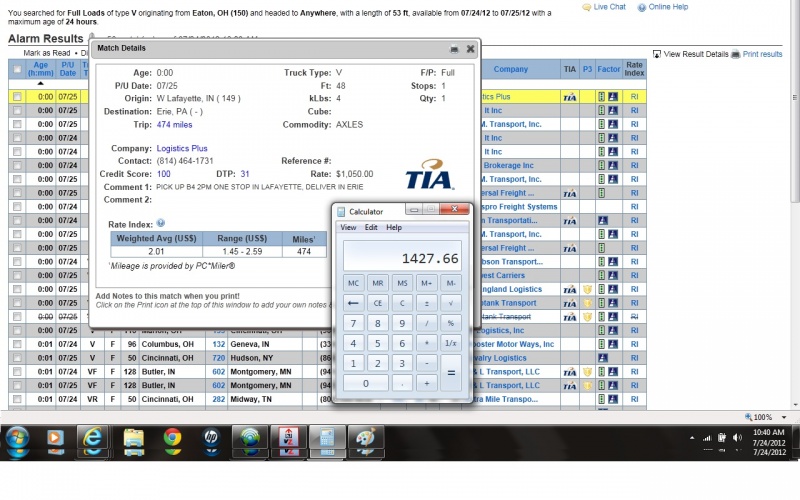Check the Cincinnati to Midway, TN row checkbox

17,399
